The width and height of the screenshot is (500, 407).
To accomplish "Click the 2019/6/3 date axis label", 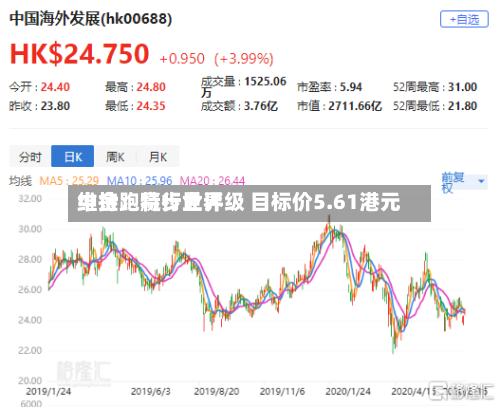I will pos(151,391).
